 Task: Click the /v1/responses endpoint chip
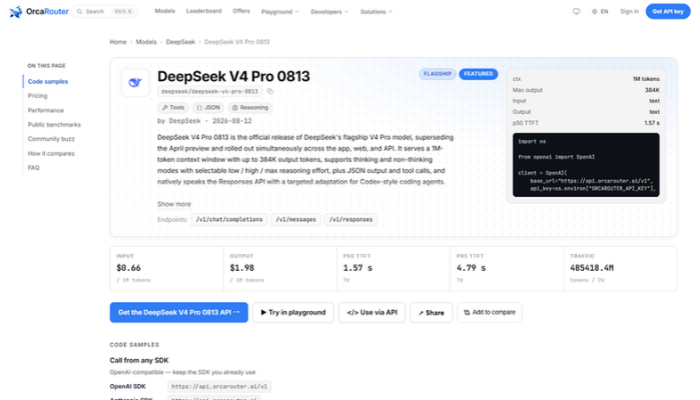click(x=350, y=220)
